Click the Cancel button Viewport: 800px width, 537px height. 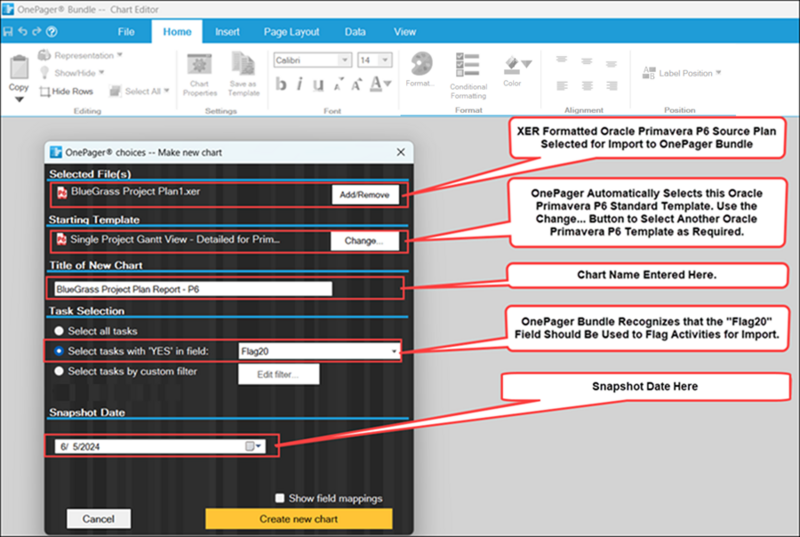[x=98, y=519]
